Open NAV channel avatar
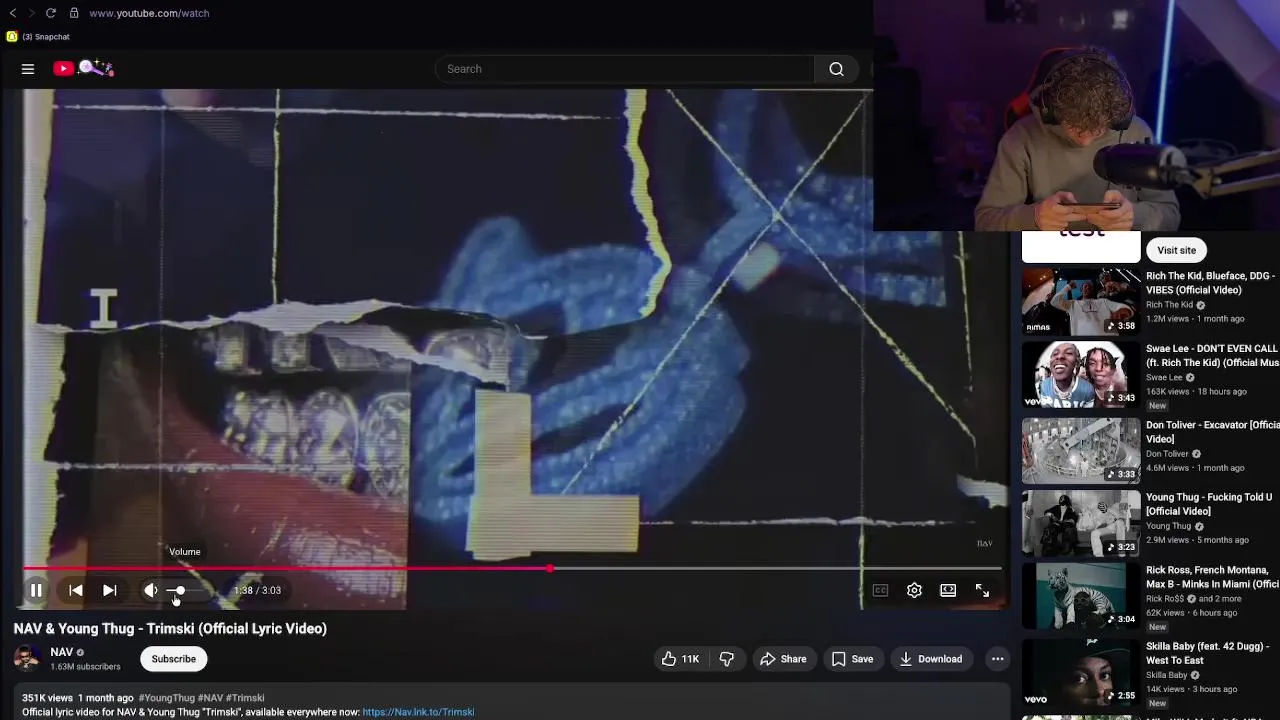This screenshot has width=1280, height=720. pos(27,658)
